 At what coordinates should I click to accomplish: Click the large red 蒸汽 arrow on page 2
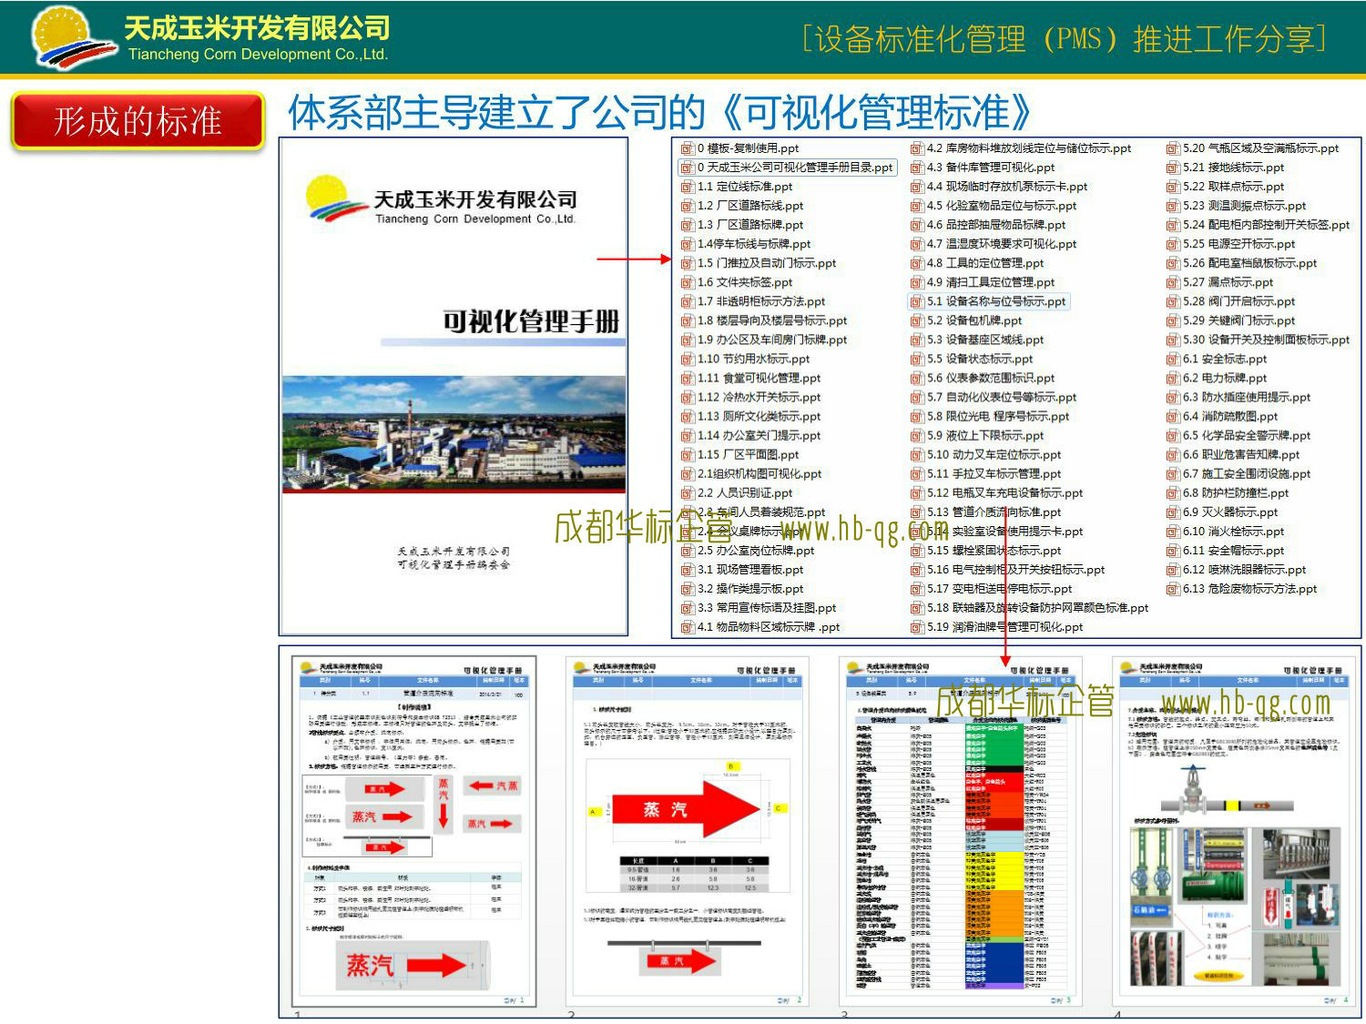(686, 809)
